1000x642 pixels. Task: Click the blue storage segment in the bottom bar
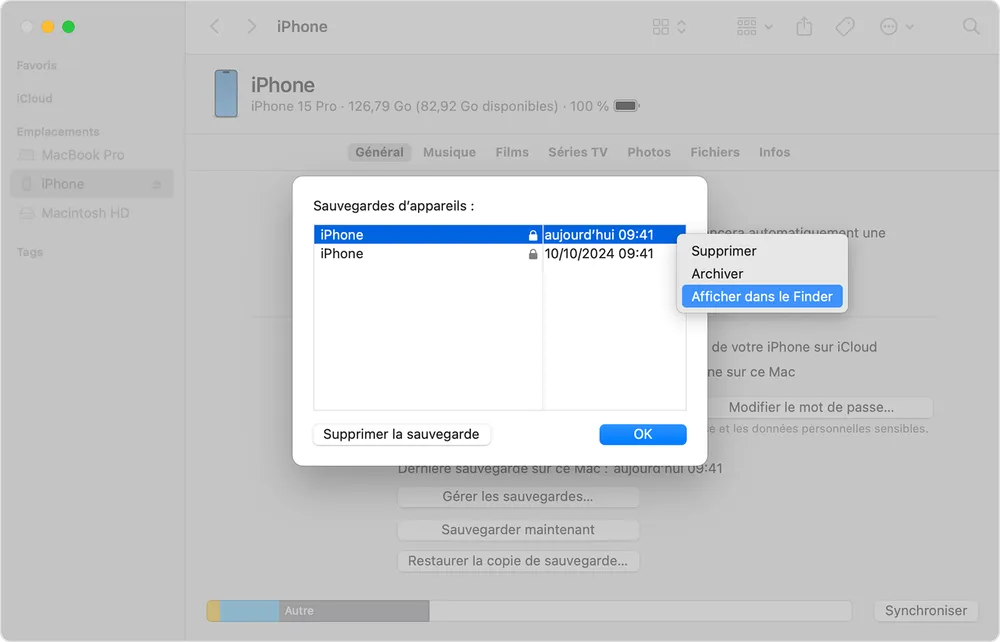point(250,610)
